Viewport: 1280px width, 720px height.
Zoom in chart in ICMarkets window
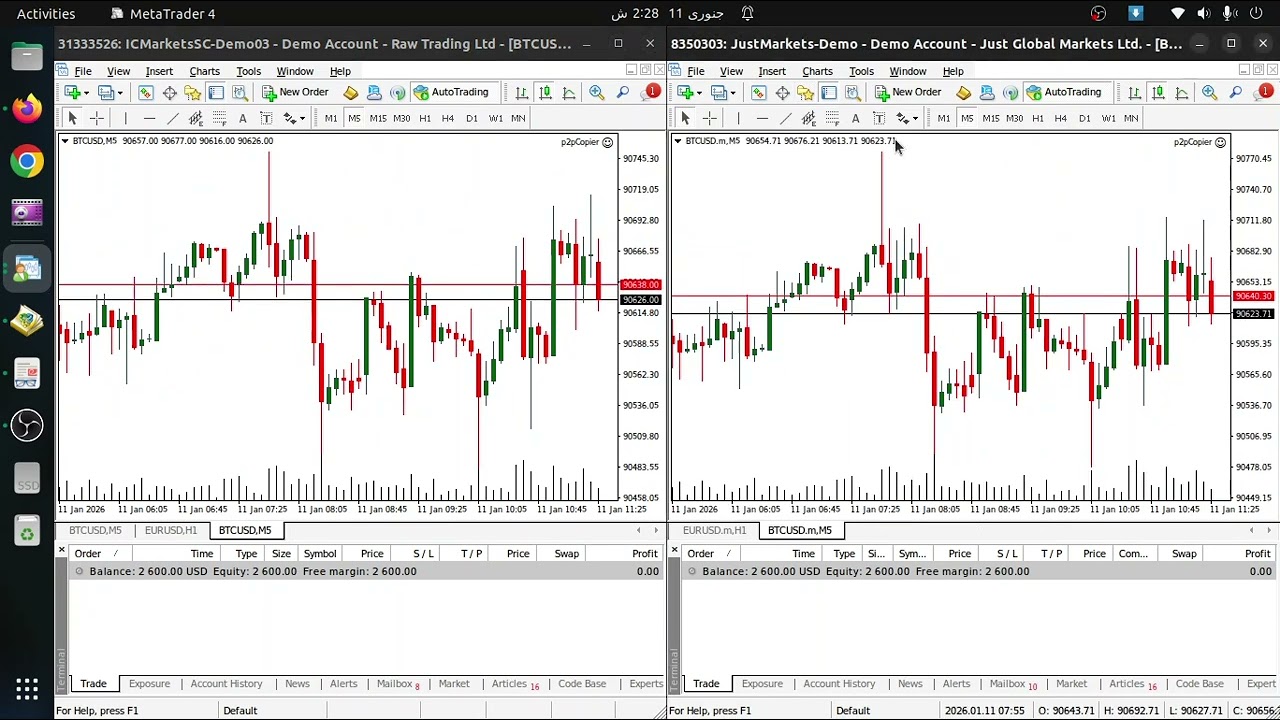(597, 92)
